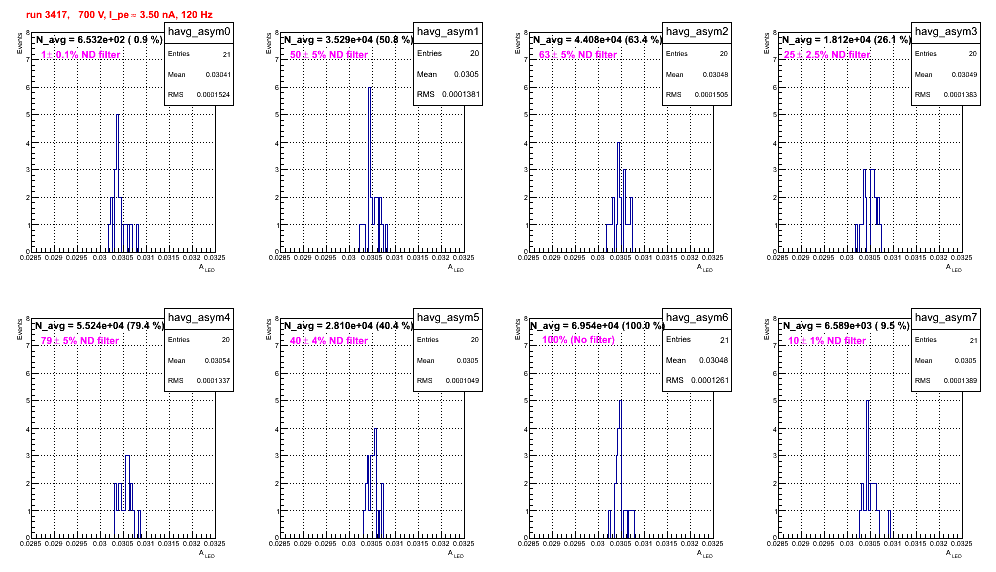This screenshot has height=572, width=996.
Task: Click the N_avg = 5.524e+04 label
Action: [x=99, y=326]
